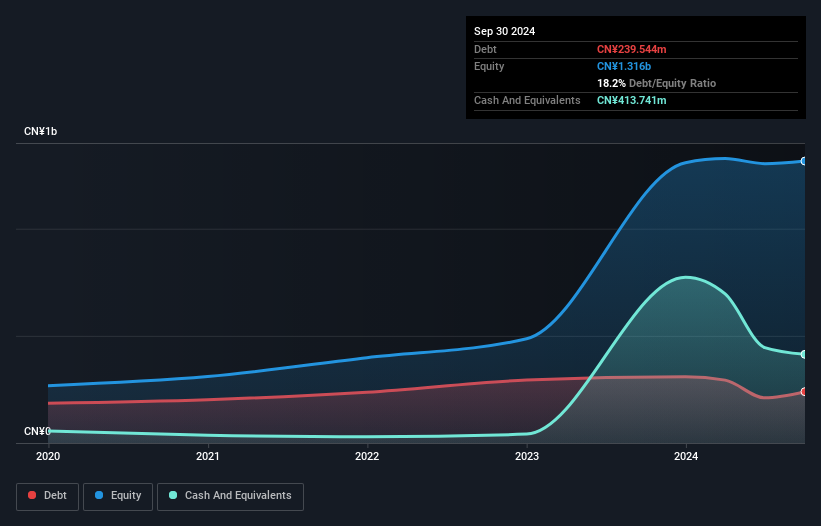Click the 2023 x-axis label
The image size is (821, 526).
527,456
